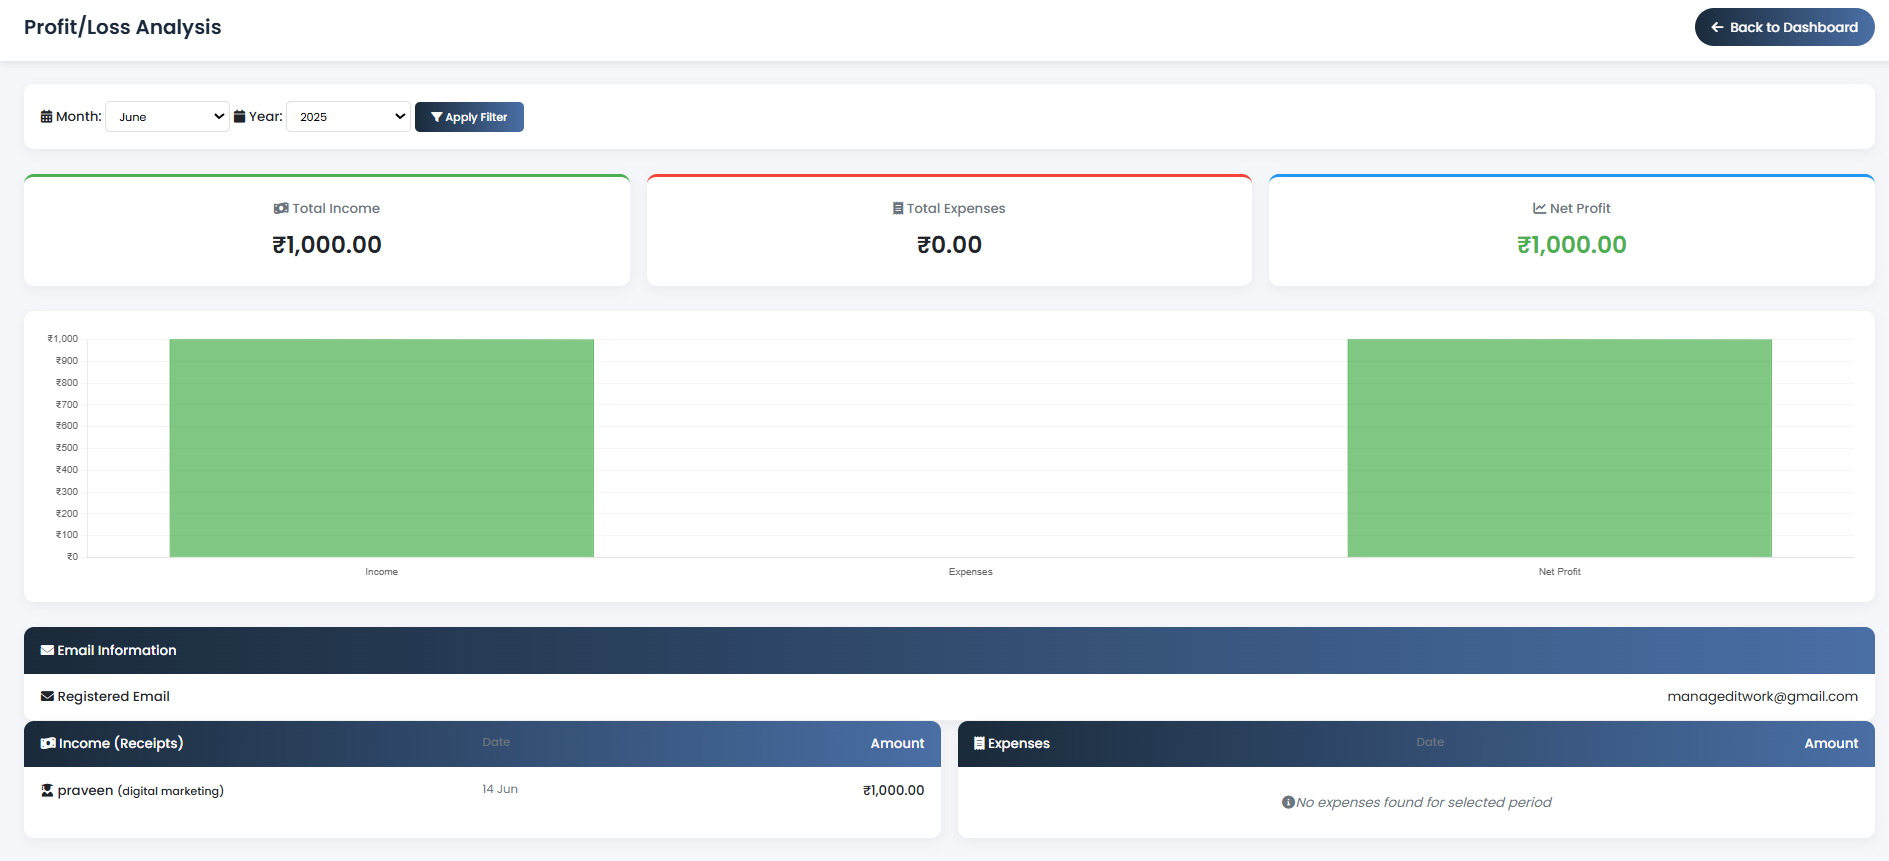Click the Date header in Expenses table
This screenshot has height=861, width=1889.
pos(1430,742)
